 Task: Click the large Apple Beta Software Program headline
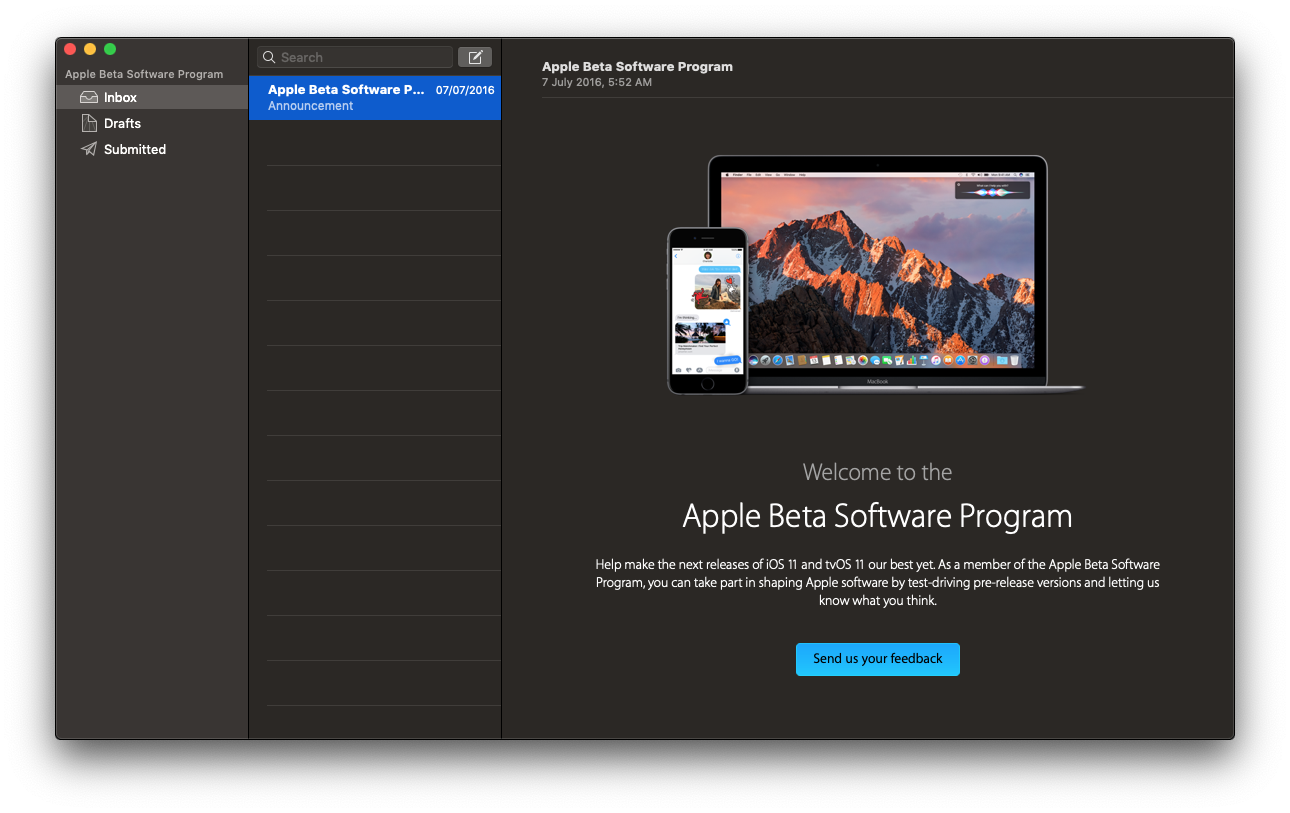(x=877, y=516)
